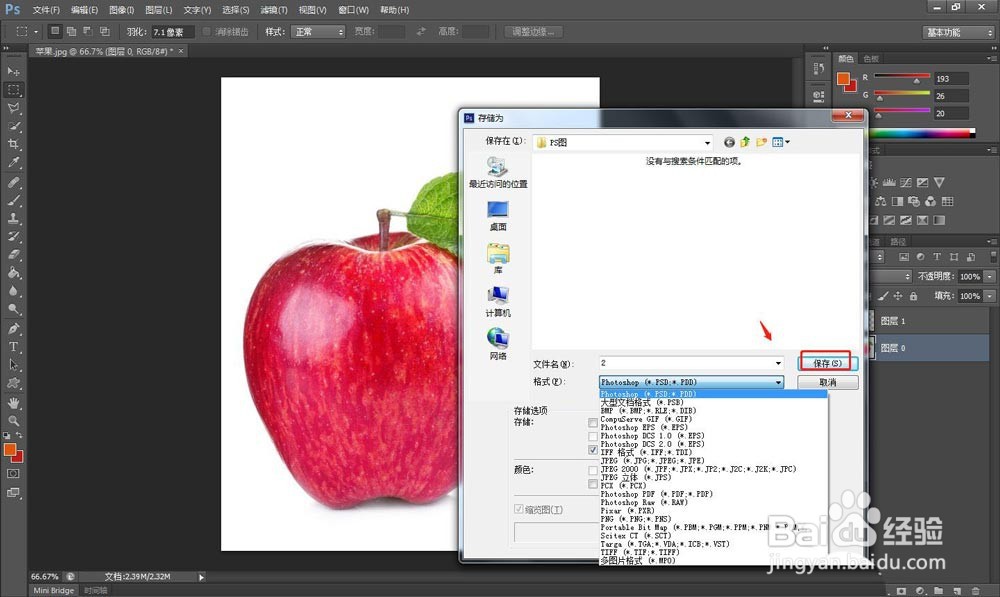
Task: Select the Clone Stamp tool
Action: point(13,218)
